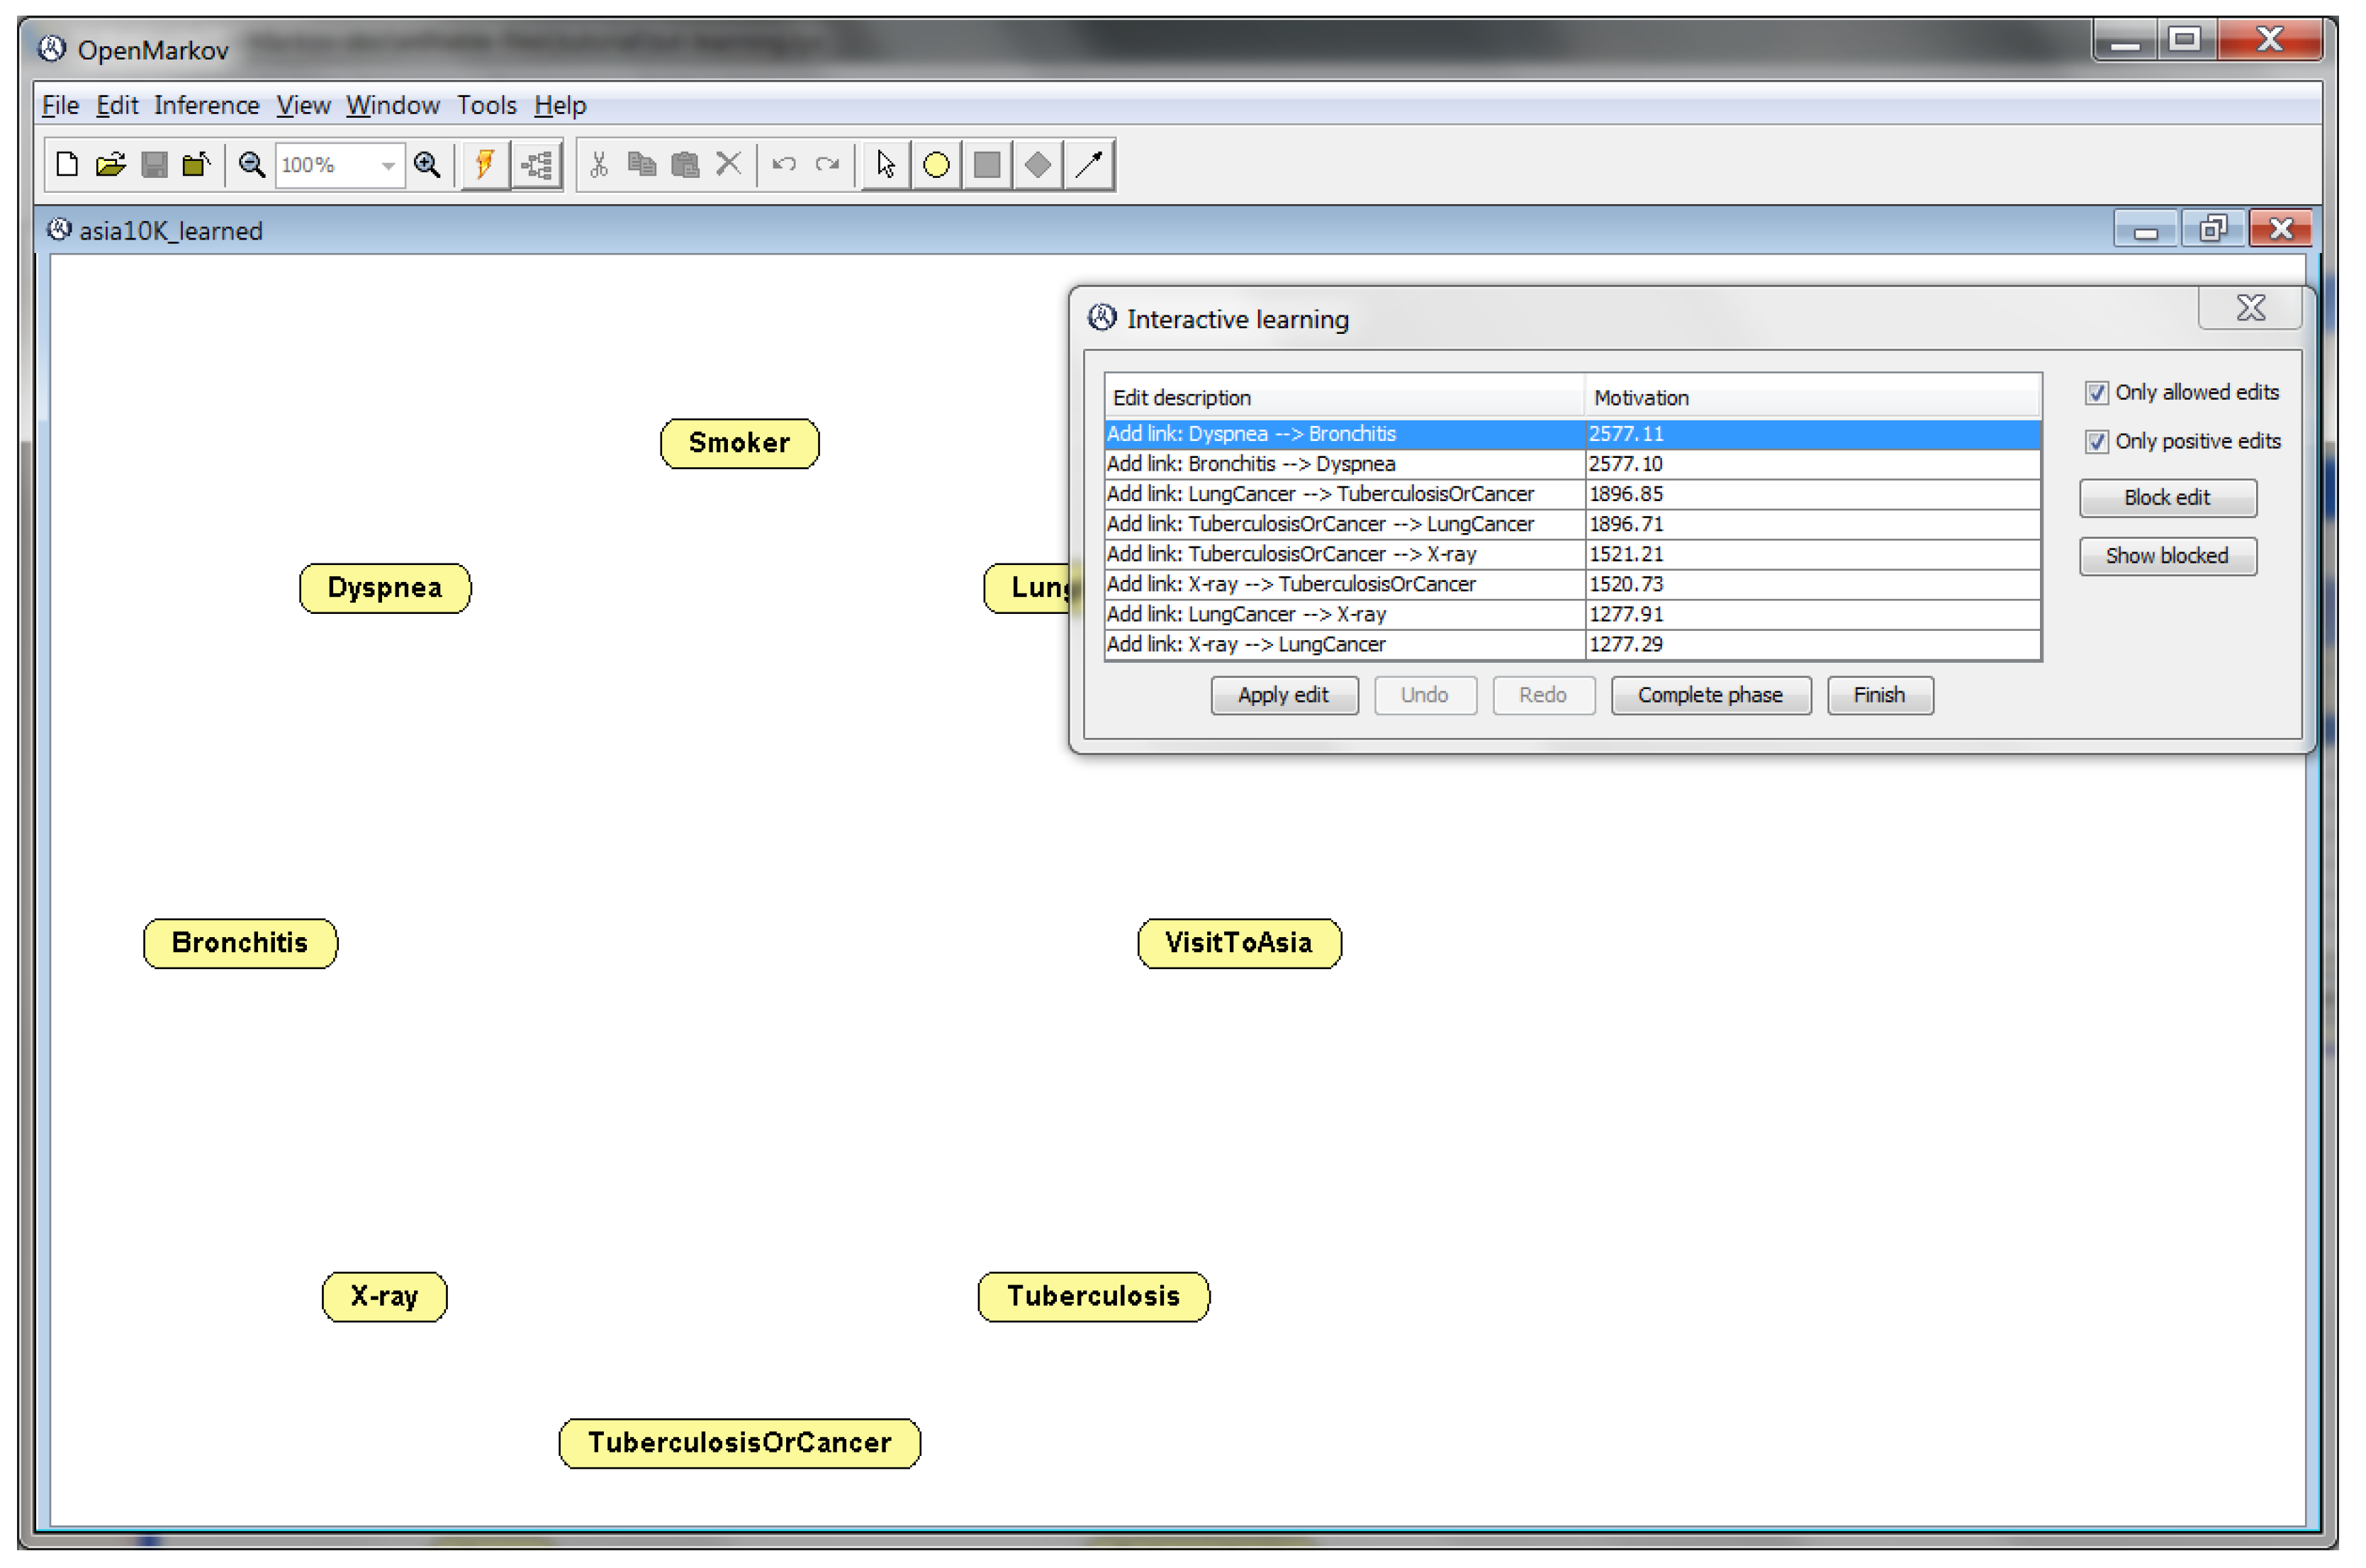Click the Block edit button
2366x1568 pixels.
point(2168,498)
